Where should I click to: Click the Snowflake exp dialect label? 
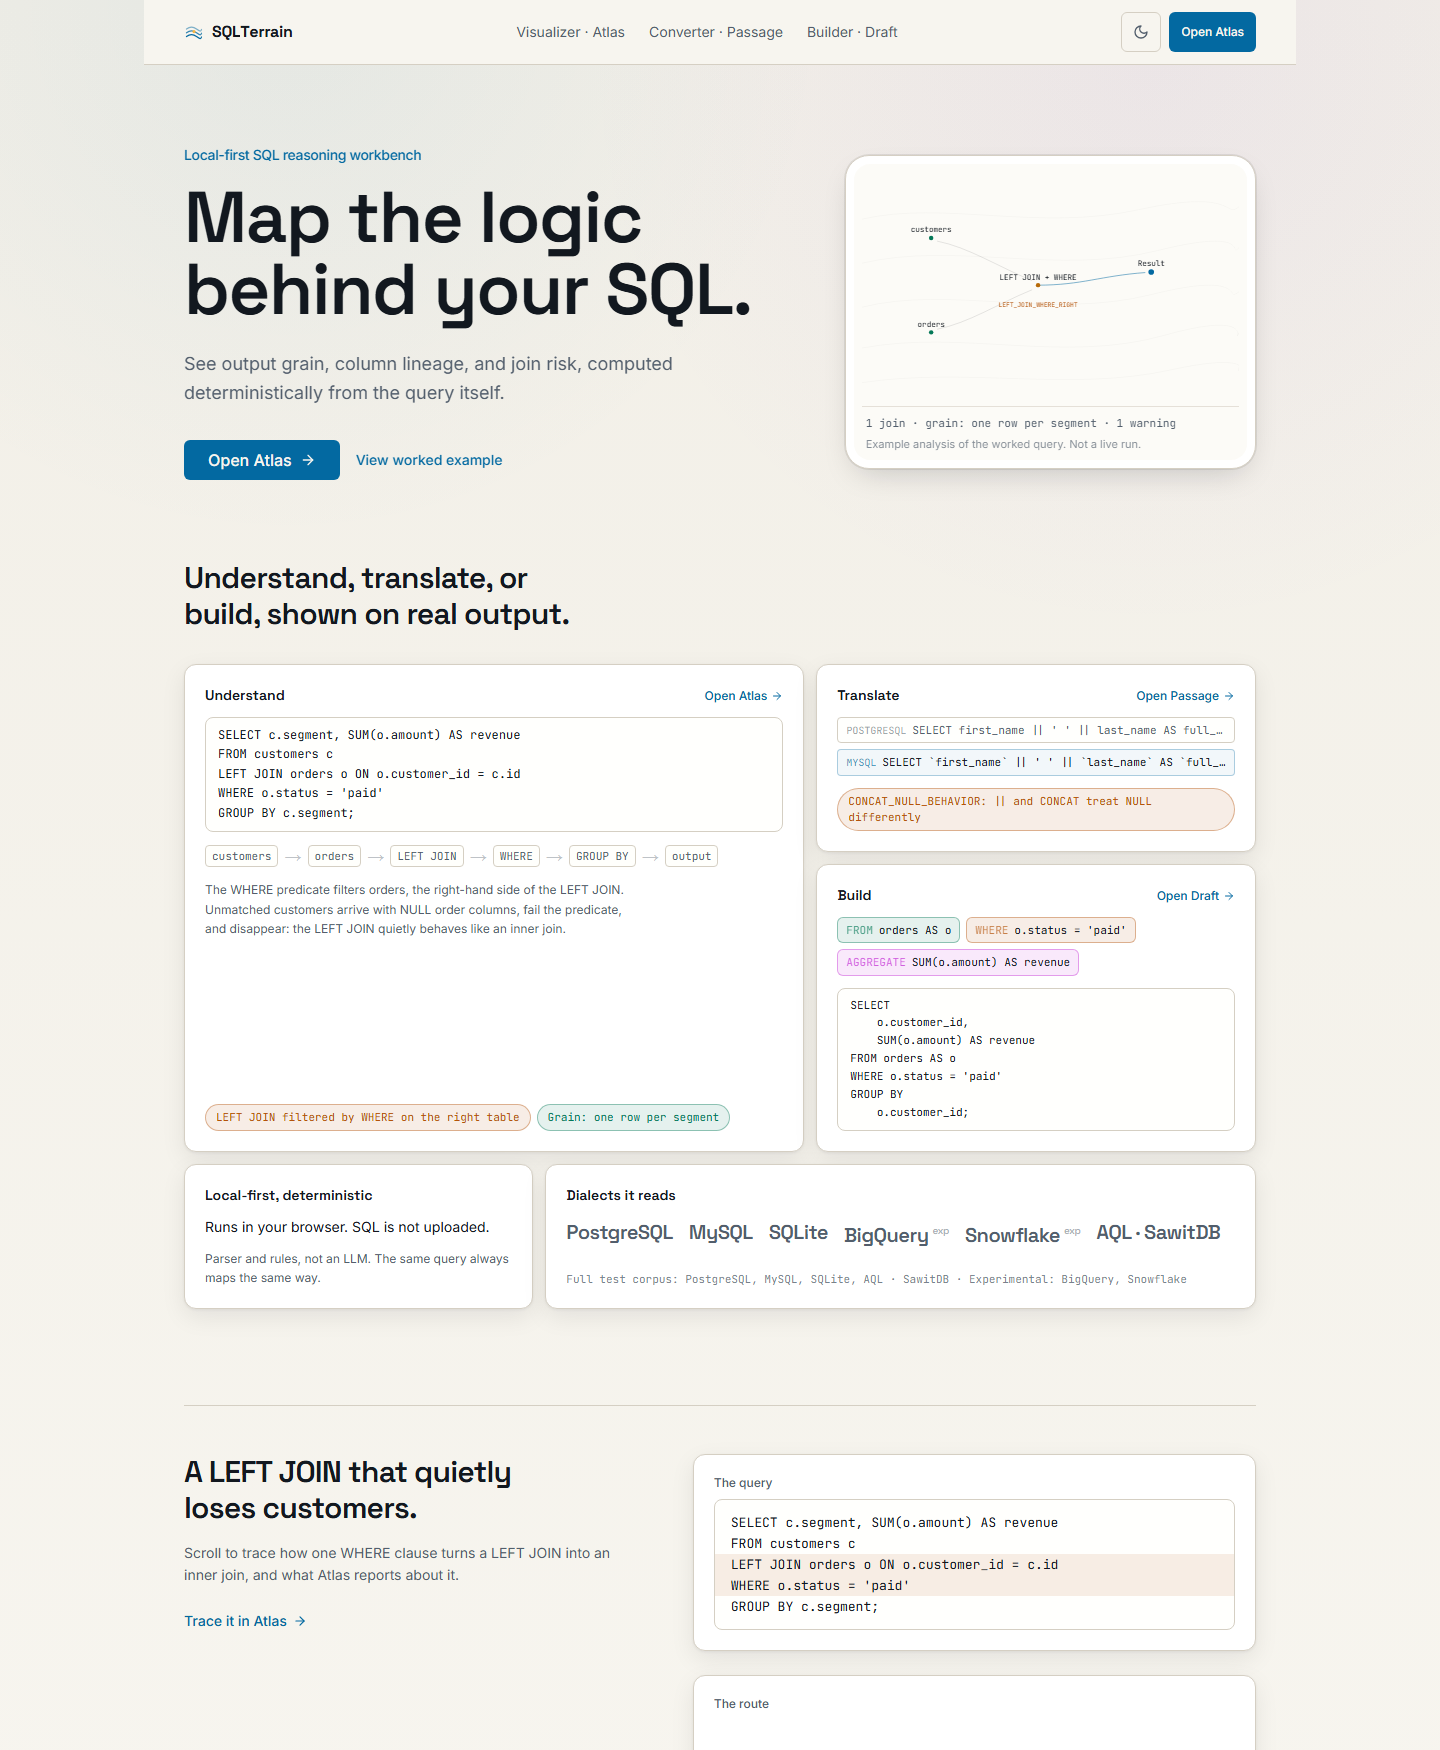point(1022,1235)
